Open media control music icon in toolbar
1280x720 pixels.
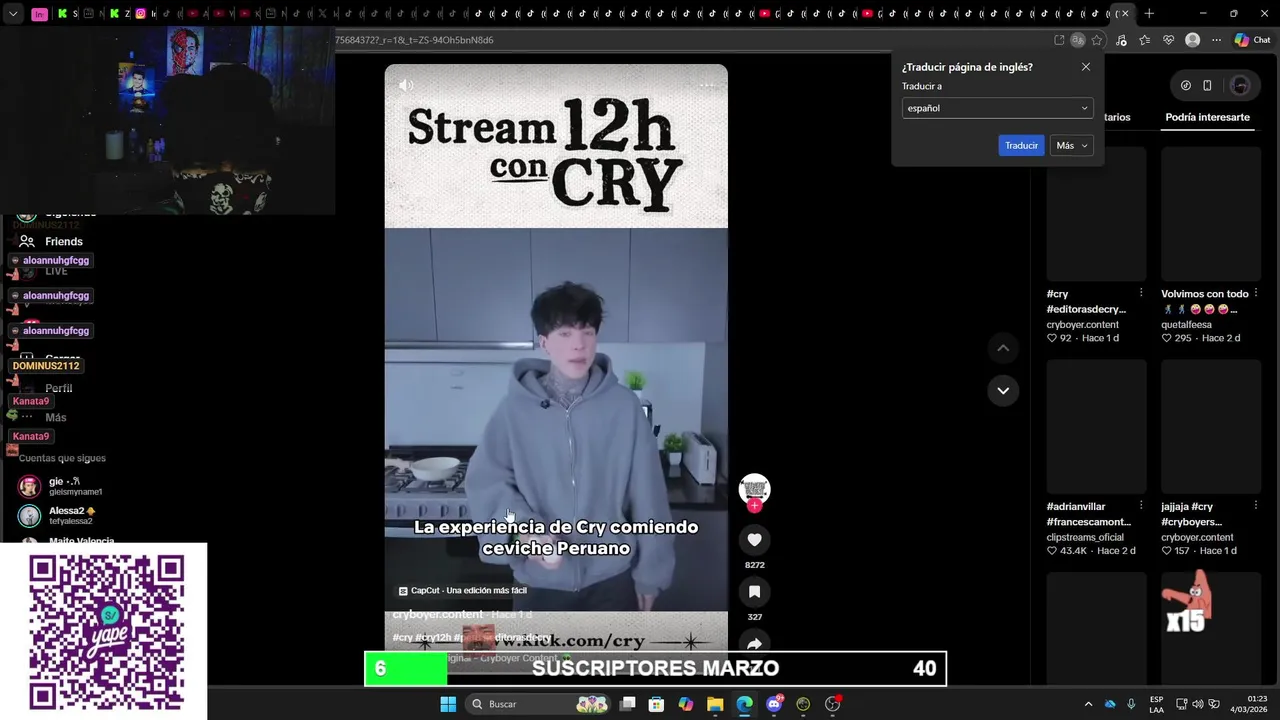[x=1121, y=40]
